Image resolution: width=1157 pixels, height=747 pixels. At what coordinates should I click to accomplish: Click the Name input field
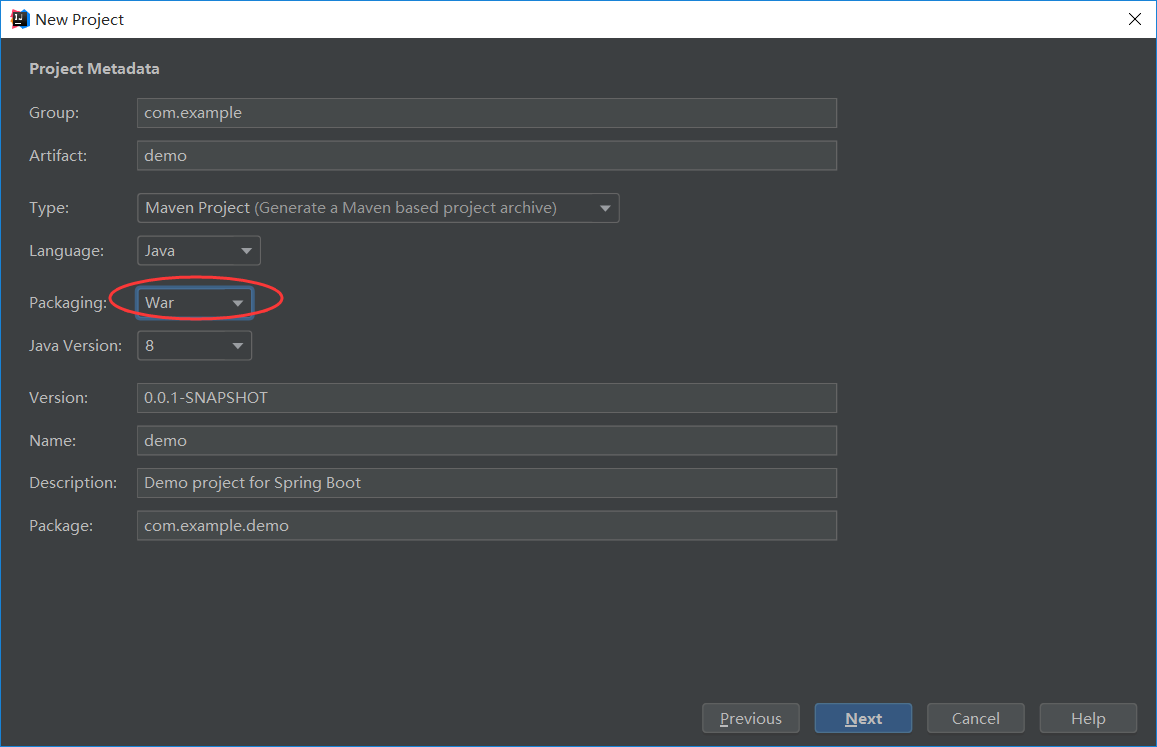pos(486,441)
